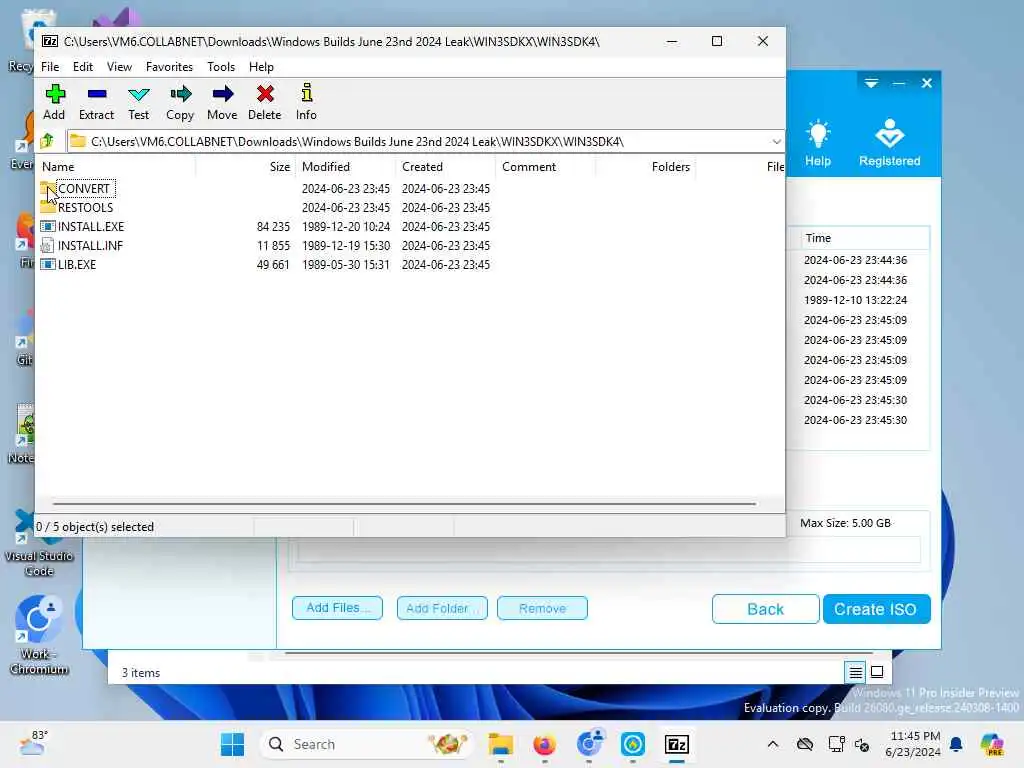Open the ISO creator menu dropdown icon
This screenshot has height=768, width=1024.
point(871,83)
